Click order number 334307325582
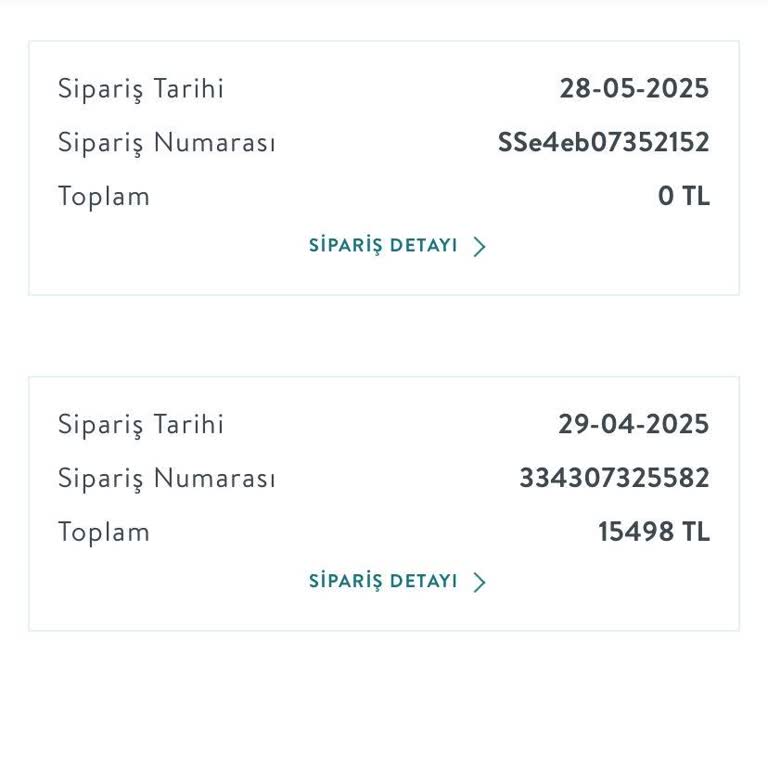The image size is (768, 768). pyautogui.click(x=614, y=479)
